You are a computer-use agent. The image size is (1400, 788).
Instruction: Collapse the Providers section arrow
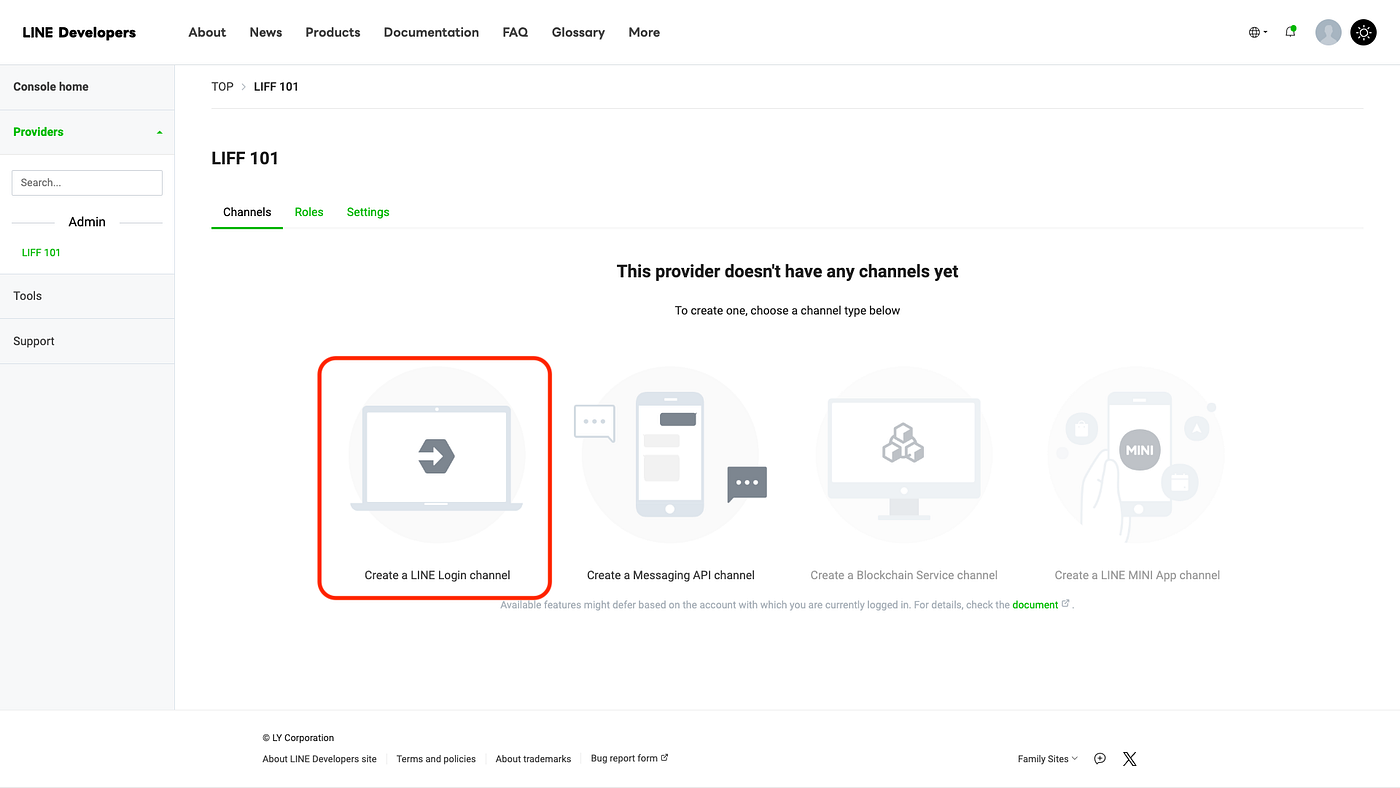point(159,132)
